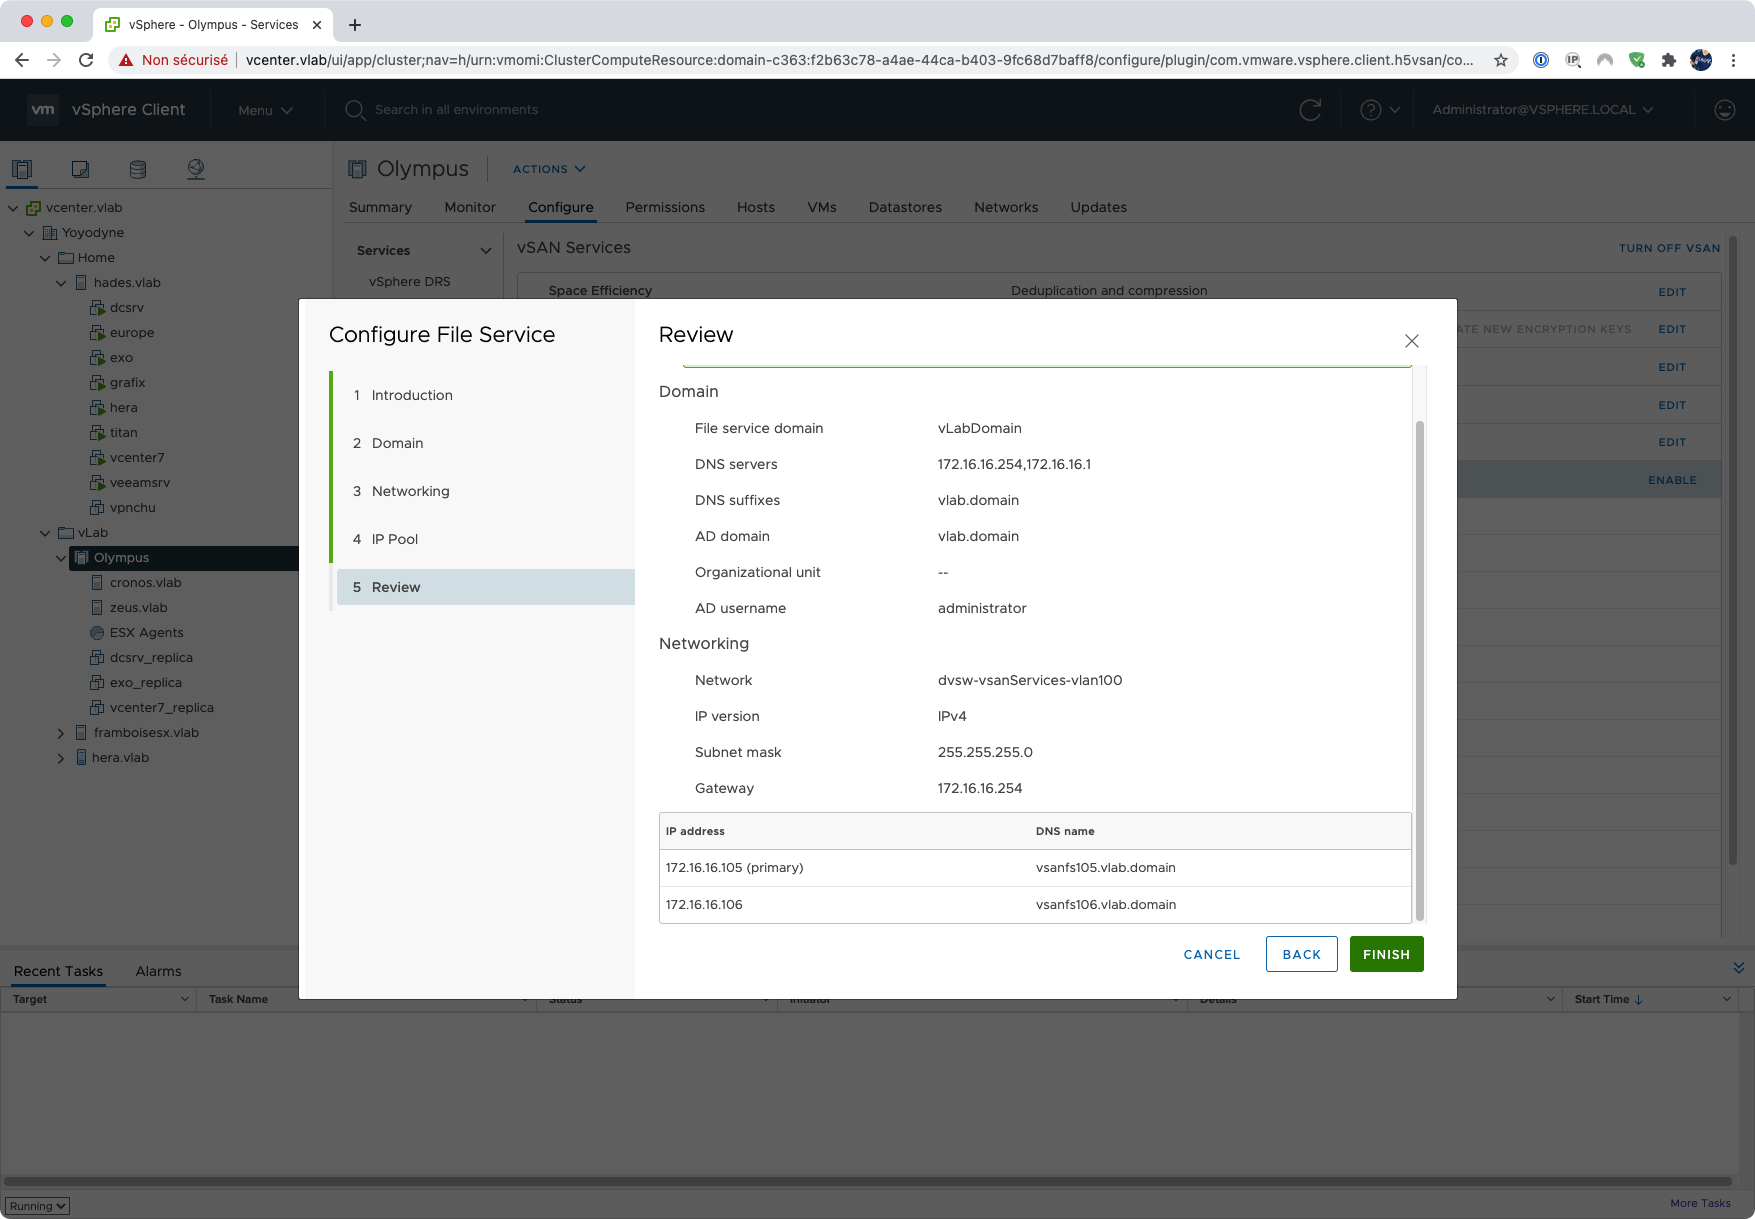
Task: Open the Administrator@VSPHERE.LOCAL user dropdown
Action: pos(1542,110)
